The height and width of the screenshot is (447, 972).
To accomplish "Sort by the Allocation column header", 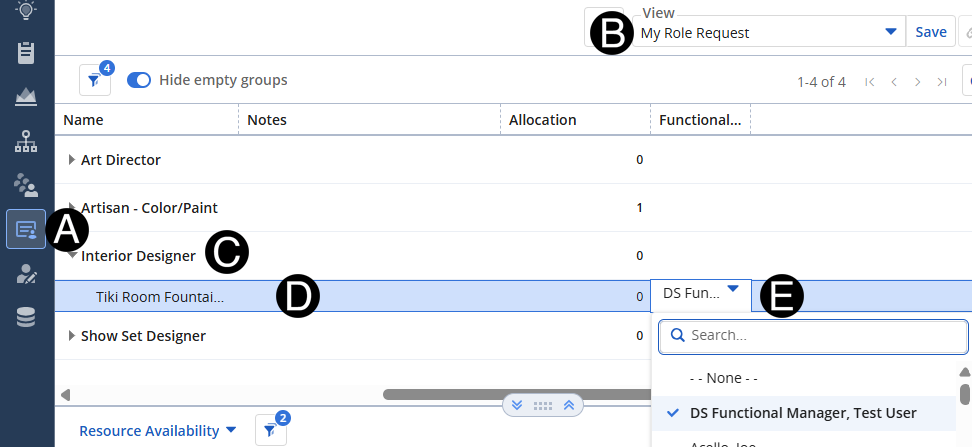I will (x=542, y=120).
